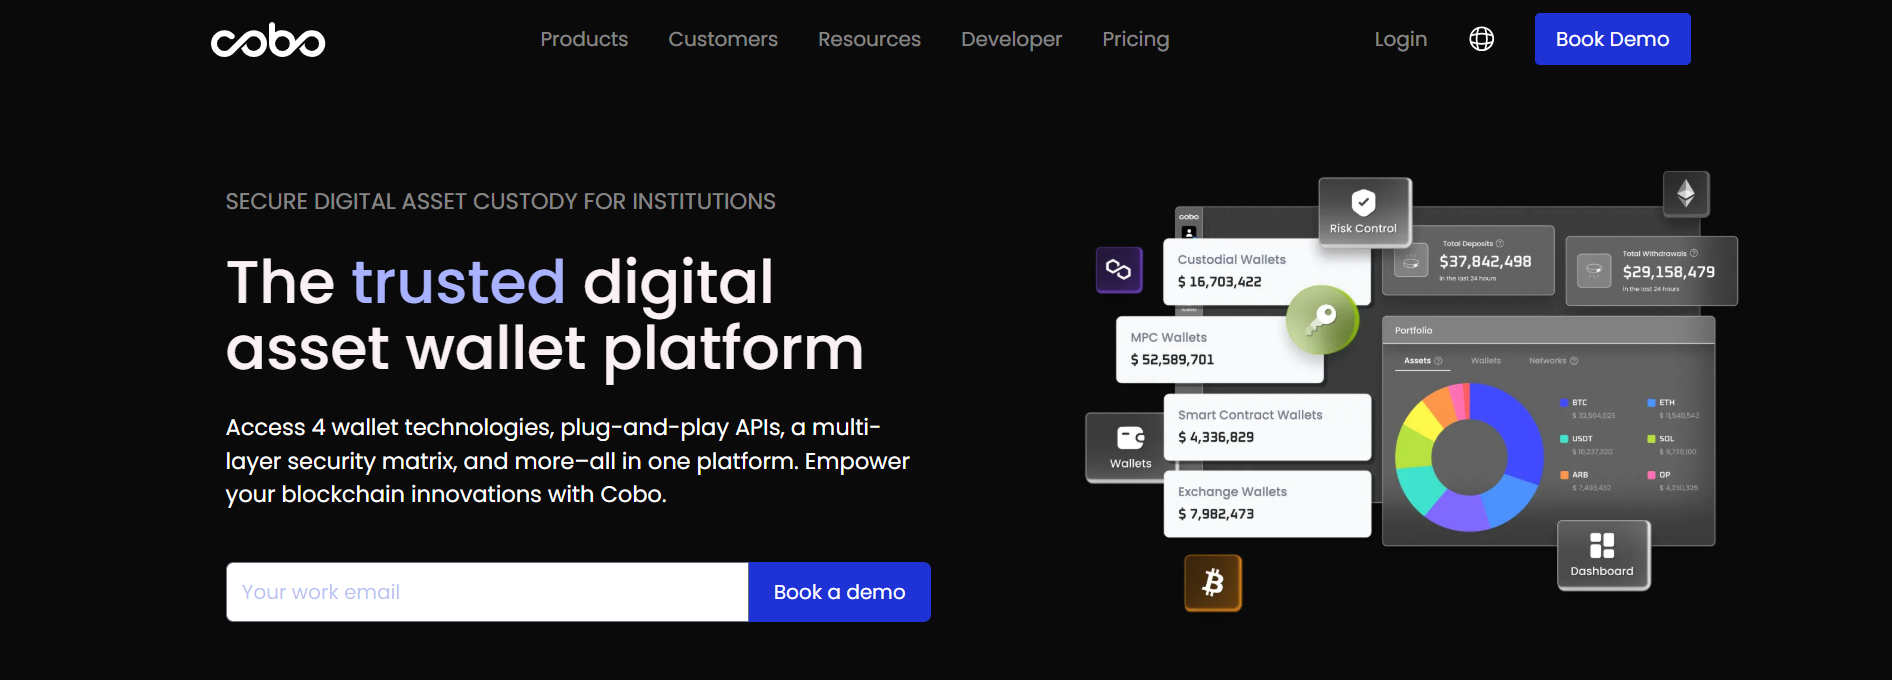Click the Total Withdrawals coin icon
Viewport: 1892px width, 680px height.
[1594, 271]
